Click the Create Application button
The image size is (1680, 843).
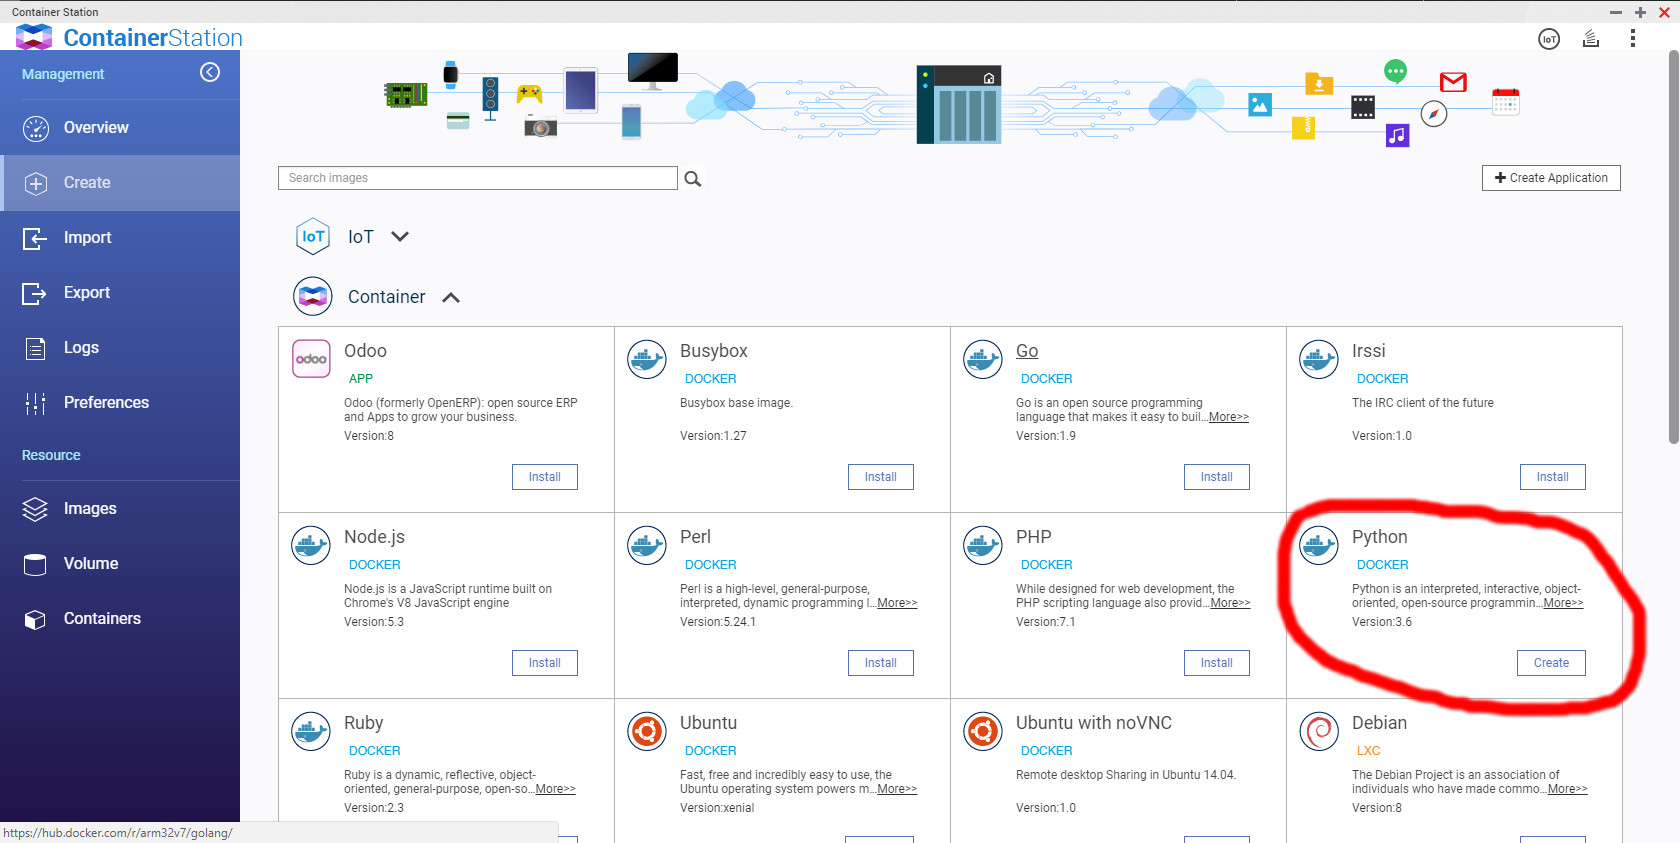click(1551, 178)
